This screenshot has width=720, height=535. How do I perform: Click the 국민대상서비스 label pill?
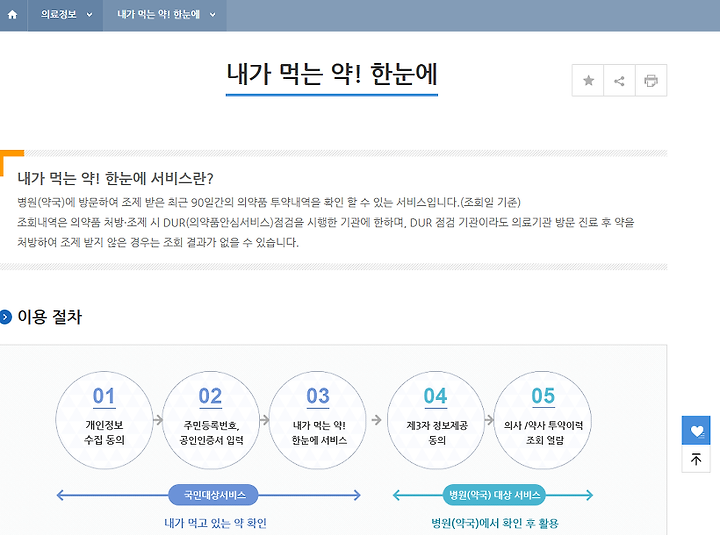(x=214, y=495)
